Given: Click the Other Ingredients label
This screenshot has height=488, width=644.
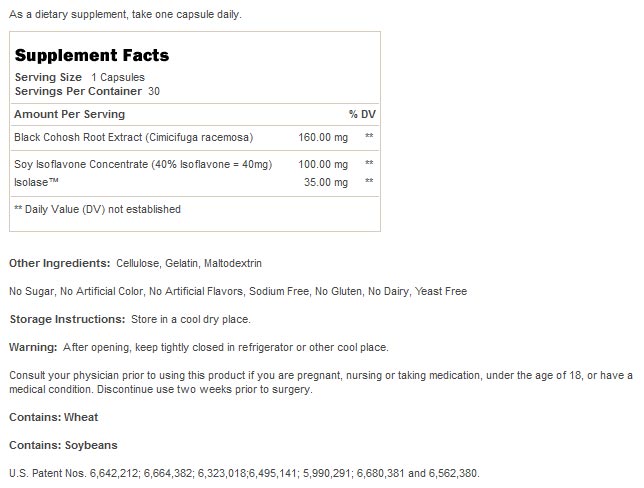Looking at the screenshot, I should pyautogui.click(x=59, y=263).
